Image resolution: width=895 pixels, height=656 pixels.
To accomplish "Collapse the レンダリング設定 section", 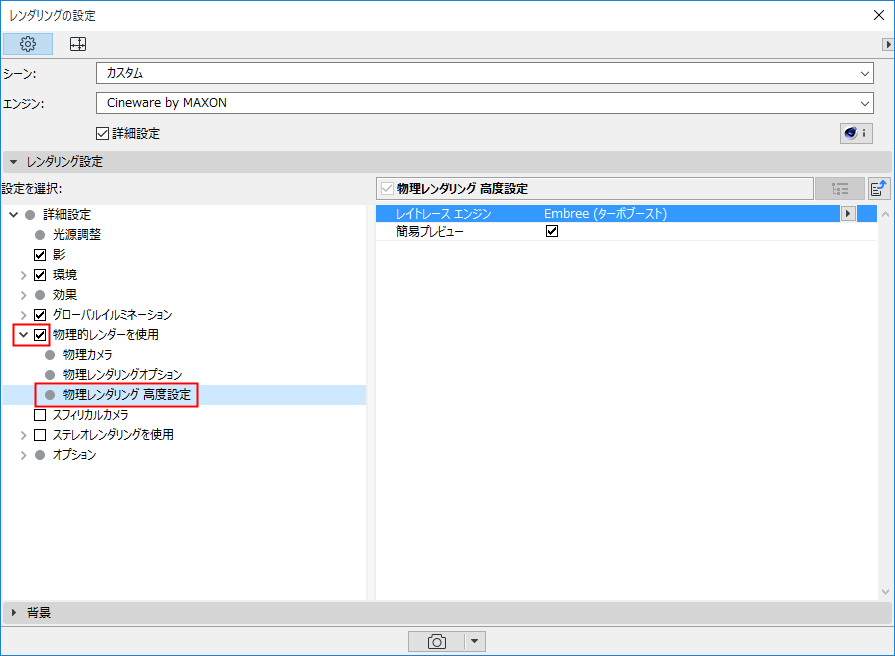I will tap(14, 162).
